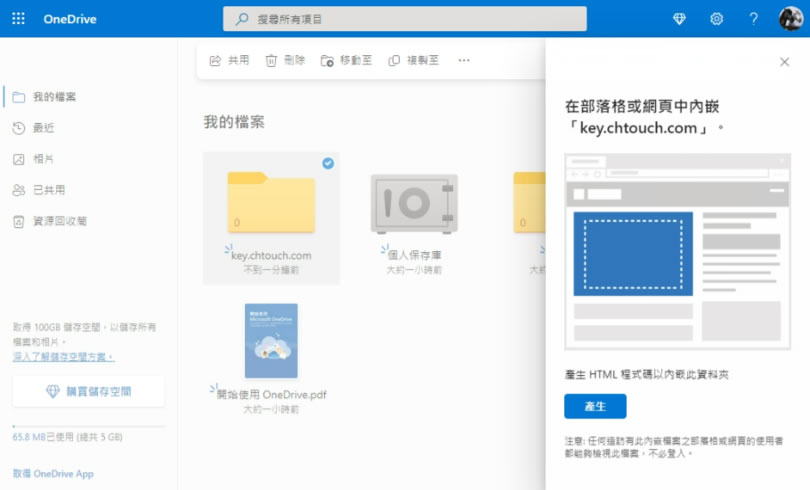810x490 pixels.
Task: Open 最近 recent files in sidebar
Action: click(x=43, y=128)
